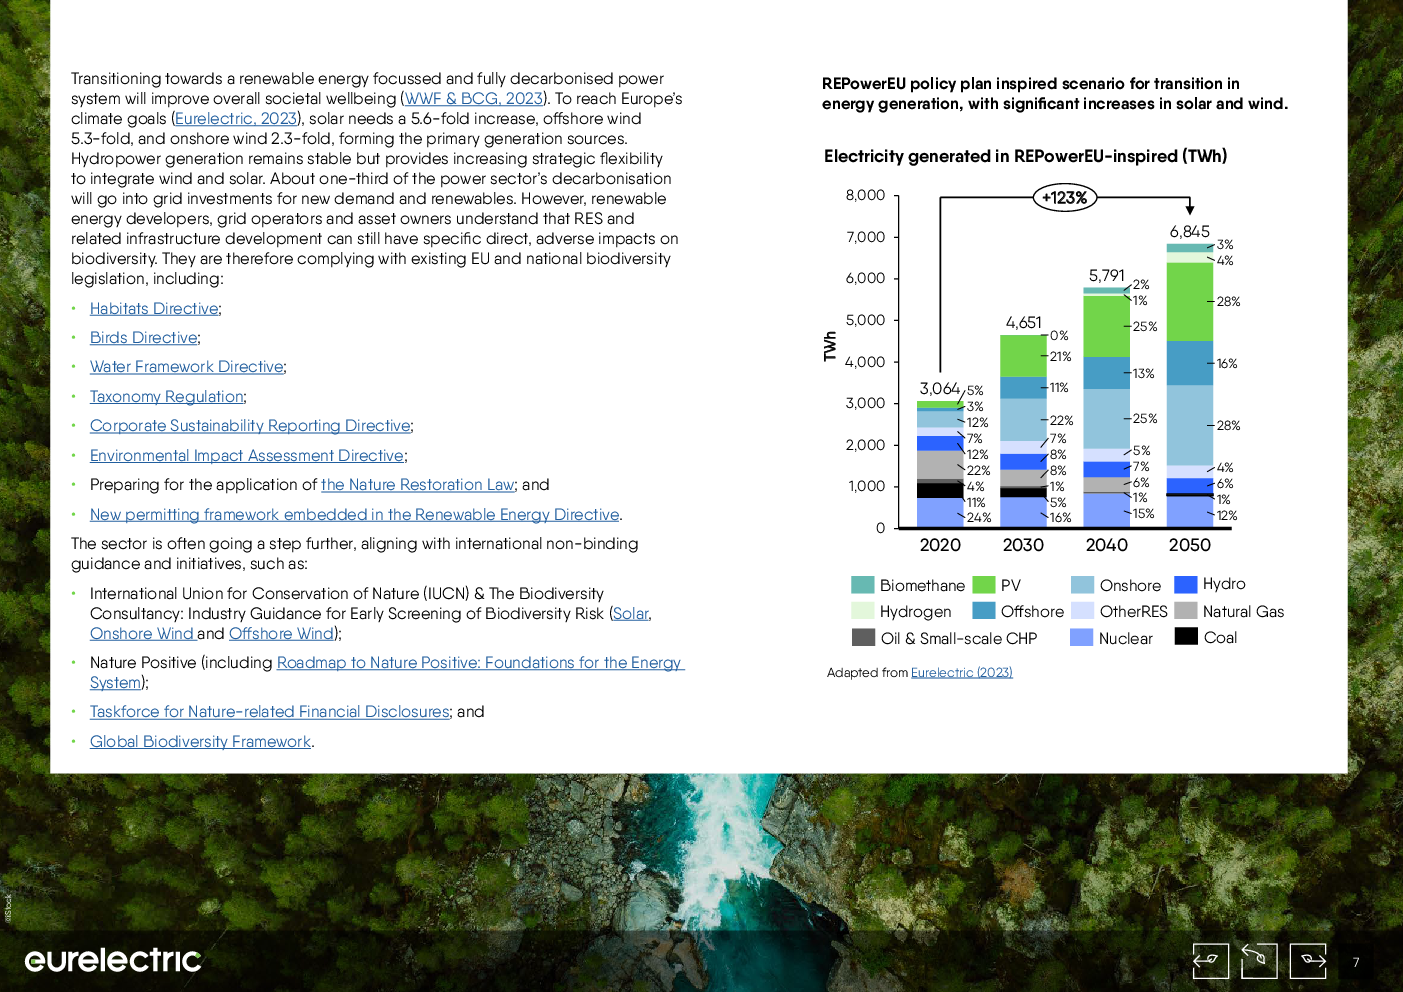Click the Coal legend color swatch

(1186, 636)
